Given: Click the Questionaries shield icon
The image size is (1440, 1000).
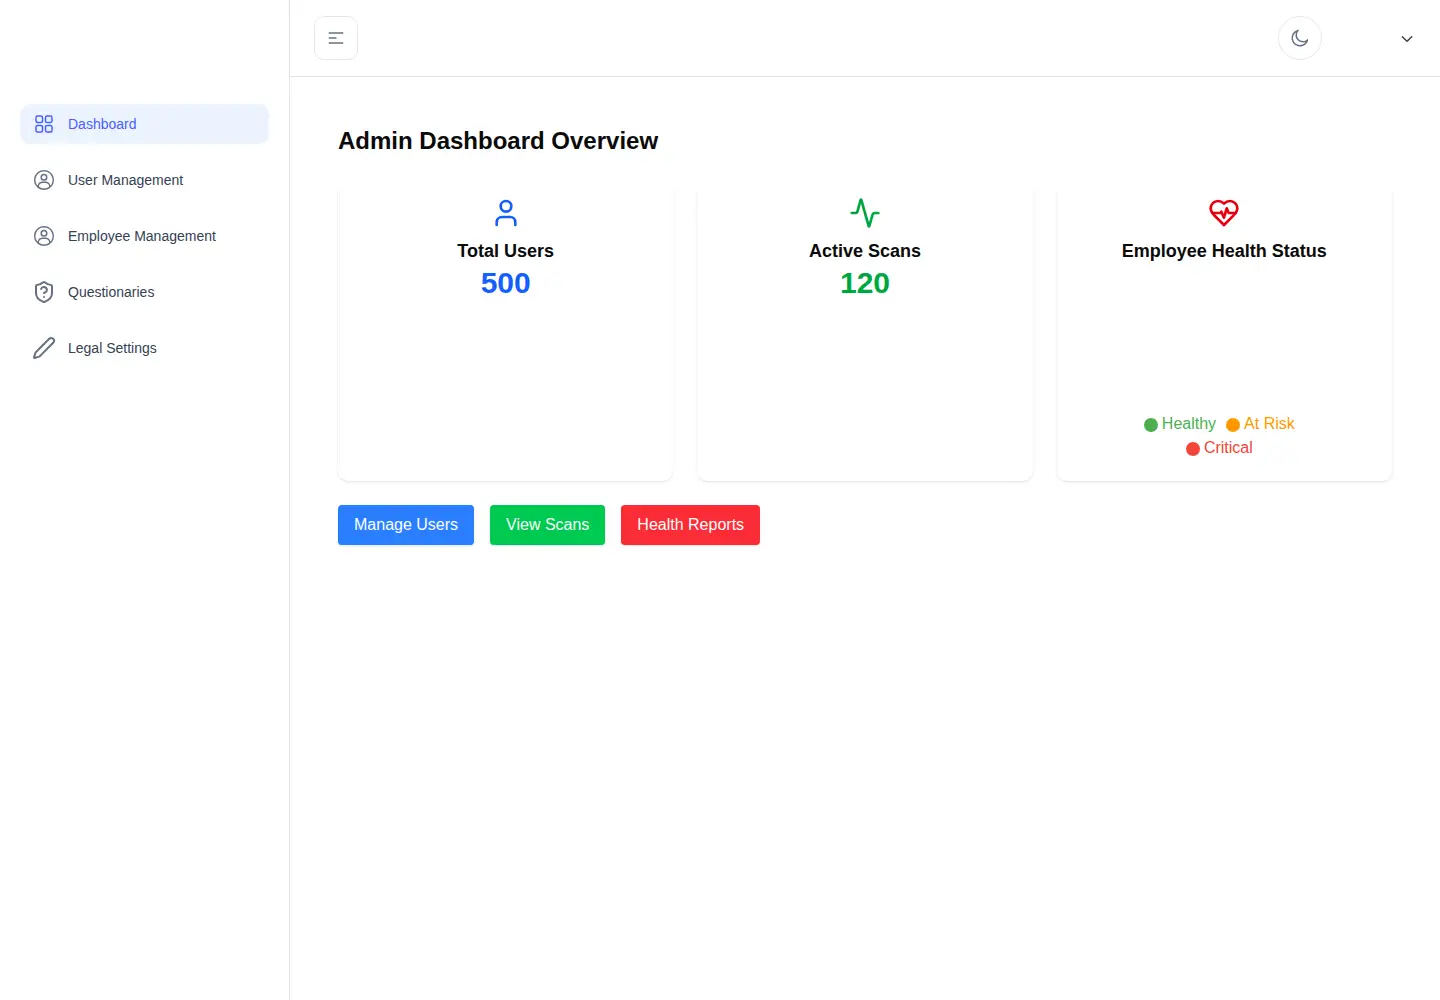Looking at the screenshot, I should [44, 292].
